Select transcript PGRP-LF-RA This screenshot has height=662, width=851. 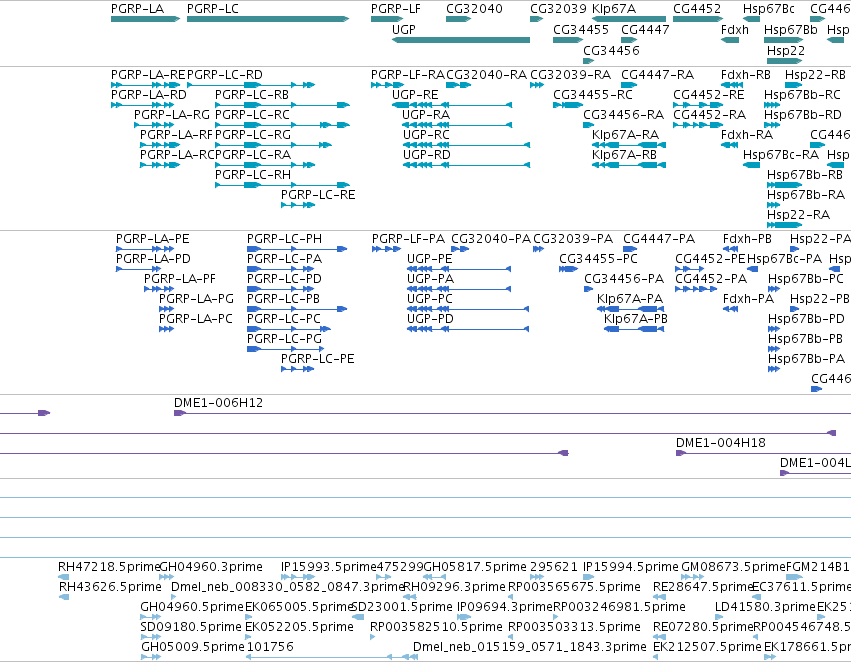408,75
